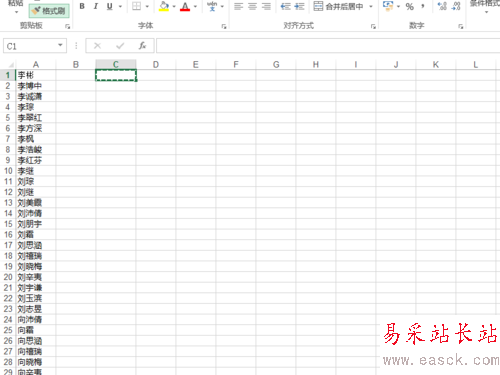
Task: Select column L header
Action: coord(476,64)
